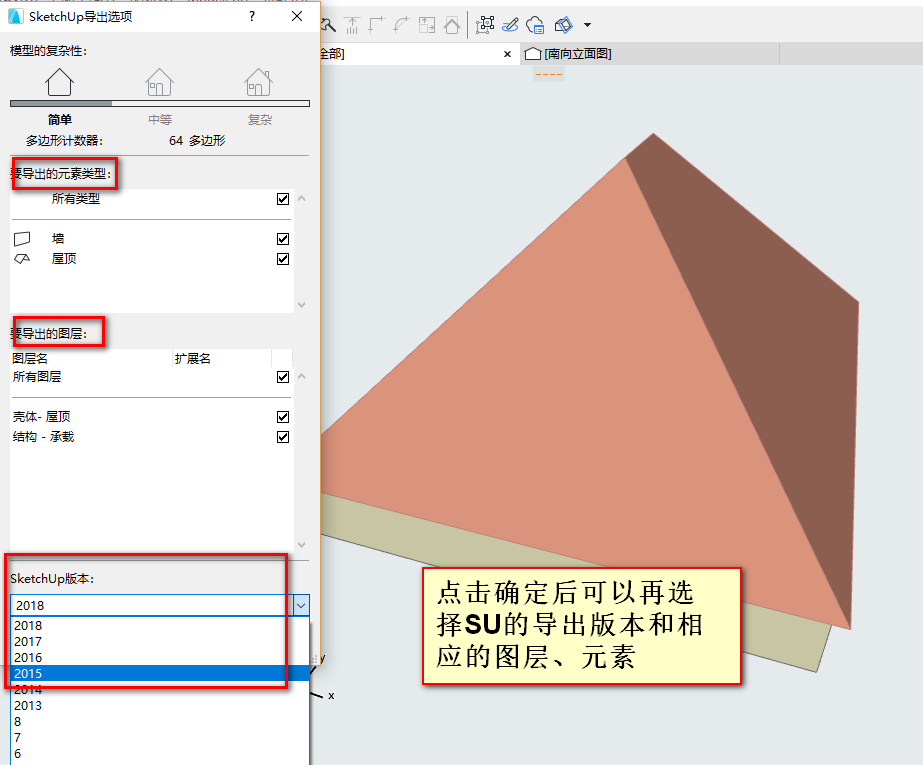Pick version 2013 in the dropdown list
Image resolution: width=923 pixels, height=765 pixels.
[160, 706]
